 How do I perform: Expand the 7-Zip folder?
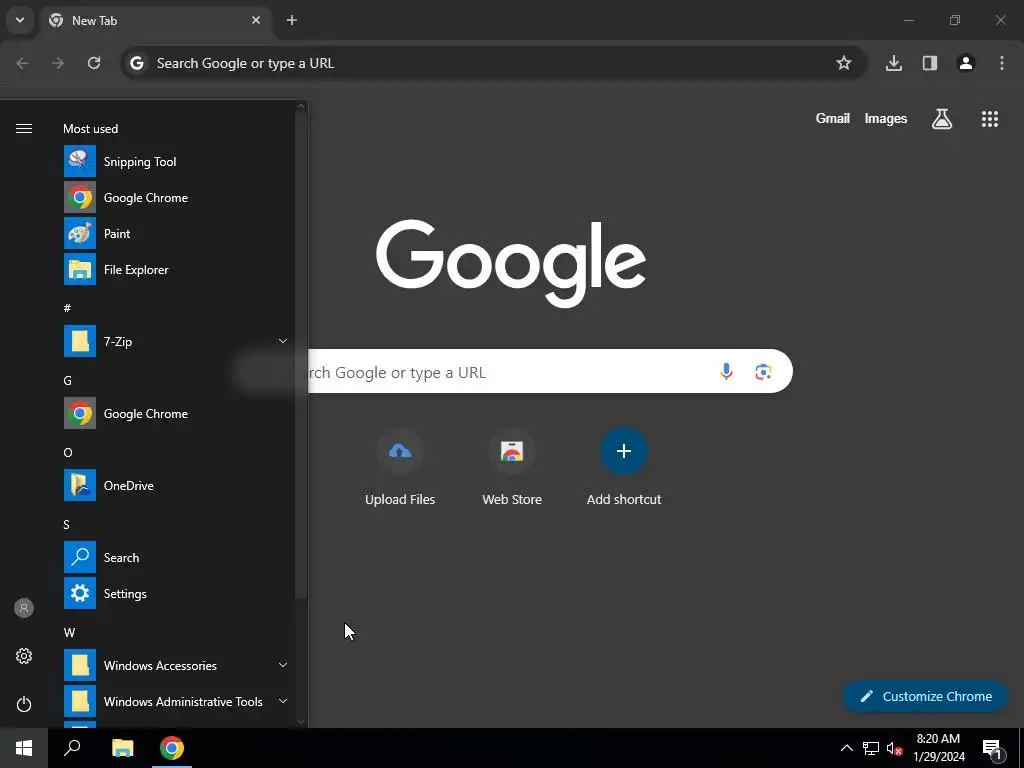point(176,341)
